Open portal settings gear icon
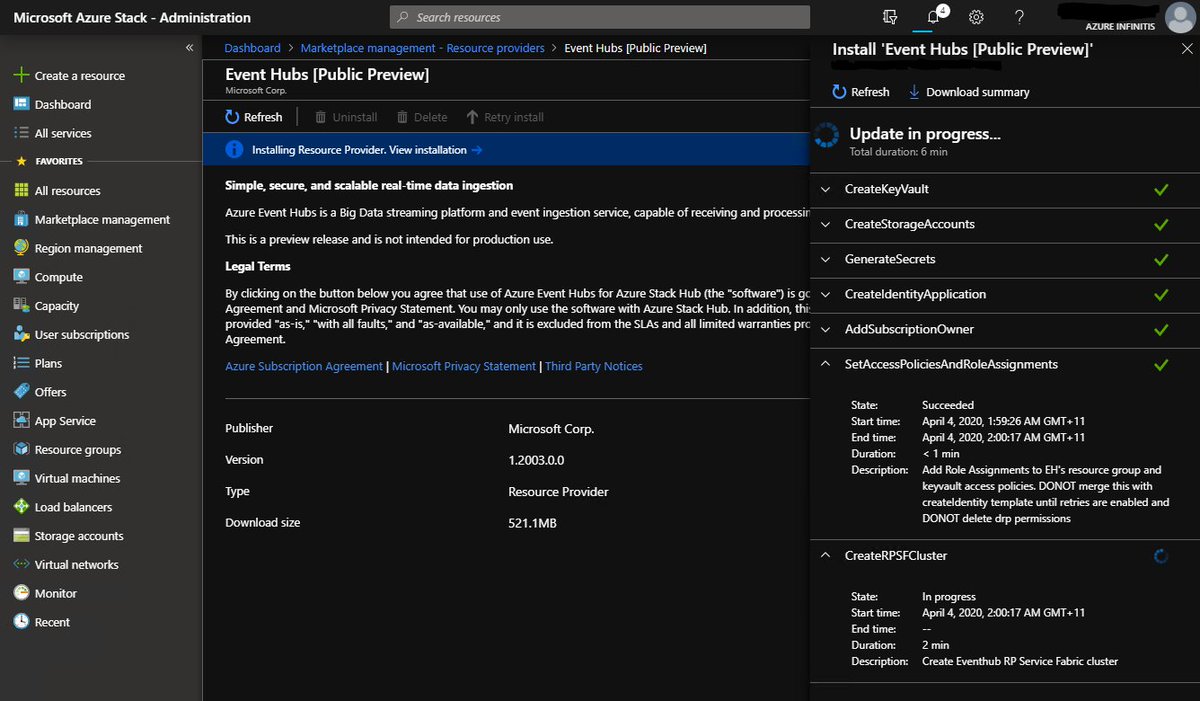The height and width of the screenshot is (701, 1200). [x=976, y=17]
